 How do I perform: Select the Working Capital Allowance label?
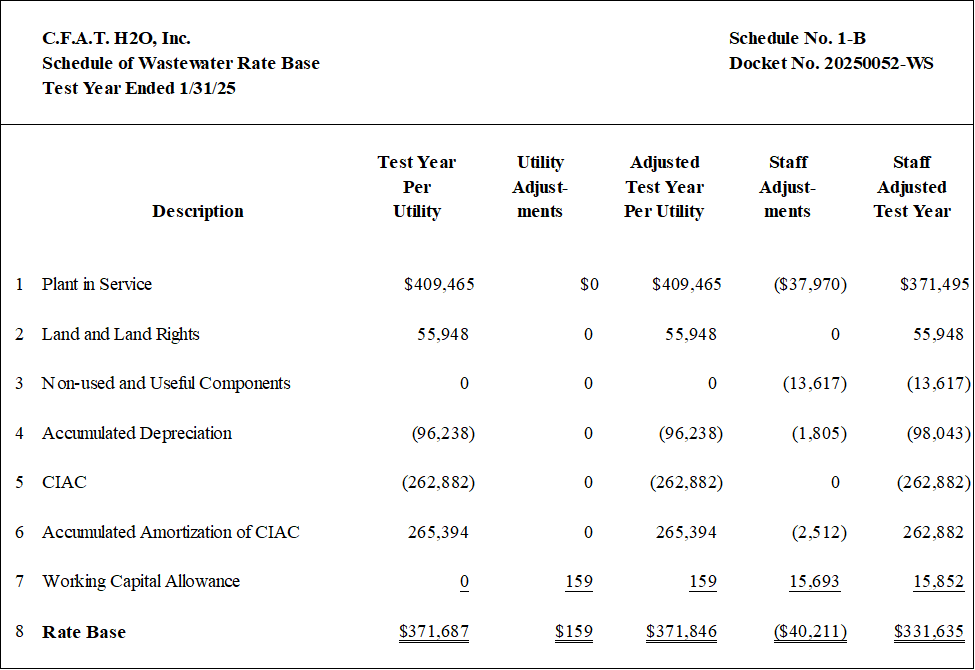(141, 581)
